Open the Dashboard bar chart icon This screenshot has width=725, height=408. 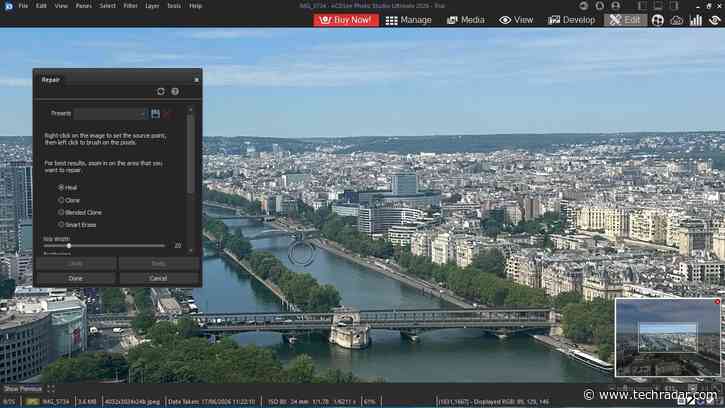click(x=696, y=20)
